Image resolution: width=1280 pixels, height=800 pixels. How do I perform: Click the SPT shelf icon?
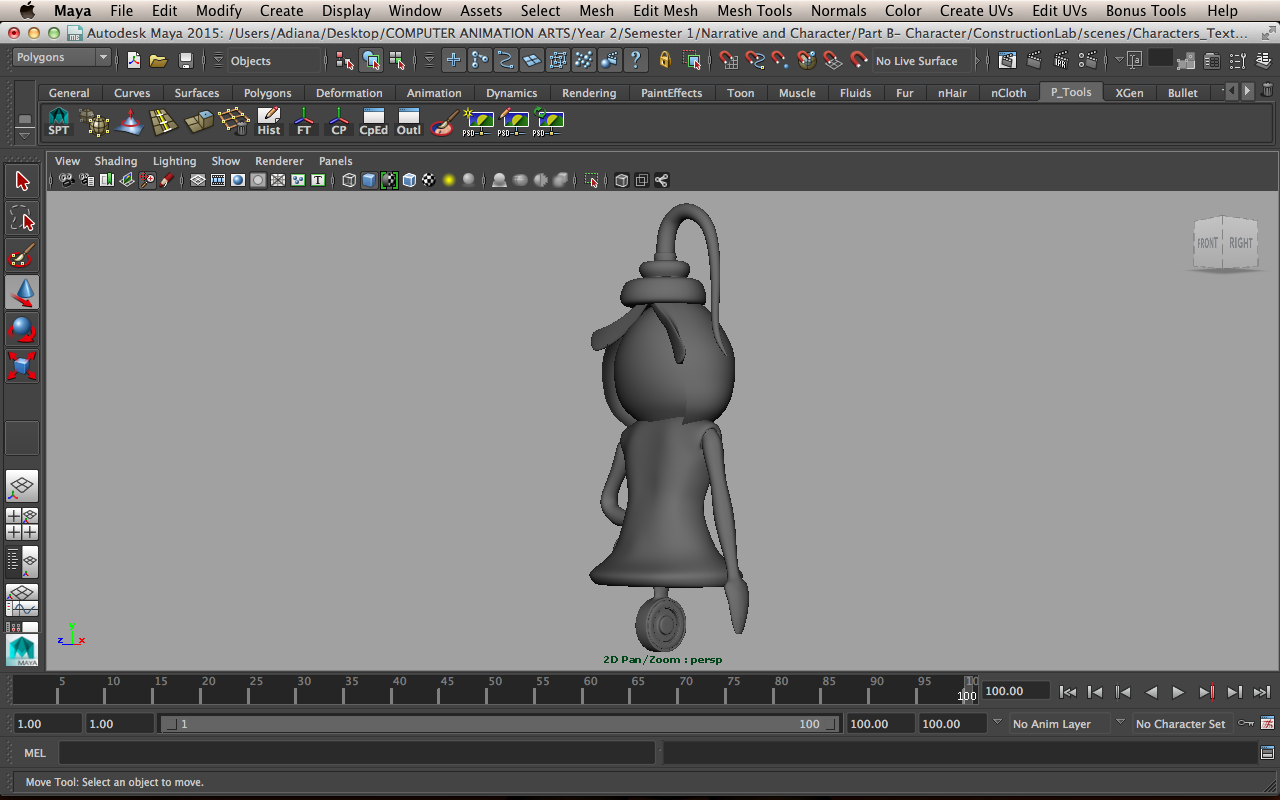click(59, 122)
